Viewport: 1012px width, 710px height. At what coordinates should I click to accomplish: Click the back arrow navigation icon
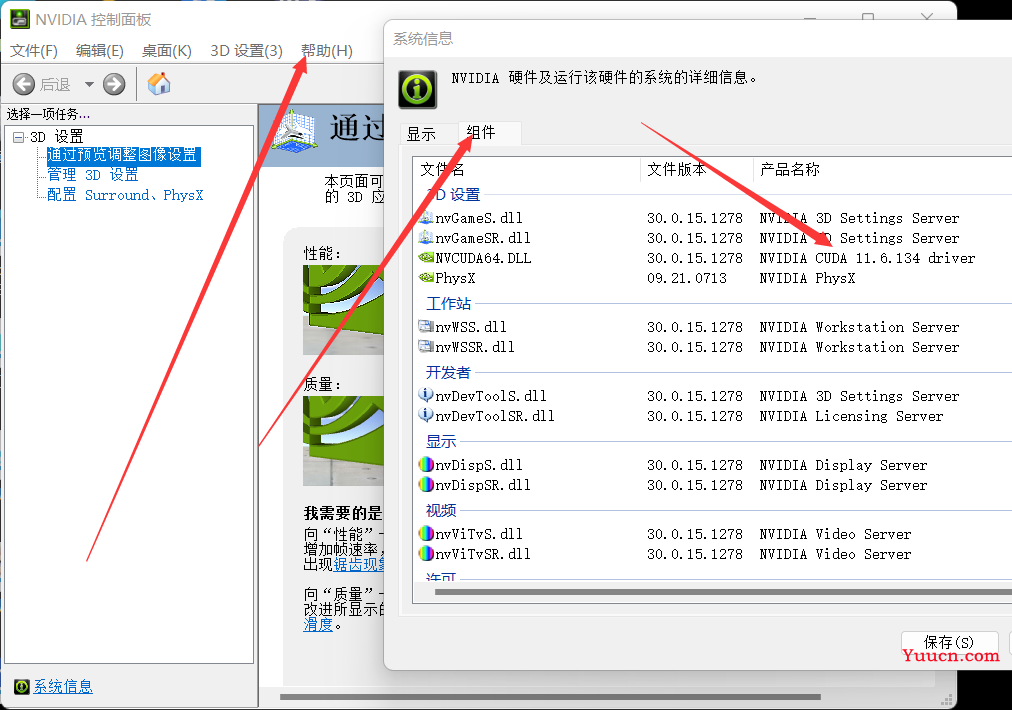pyautogui.click(x=24, y=84)
